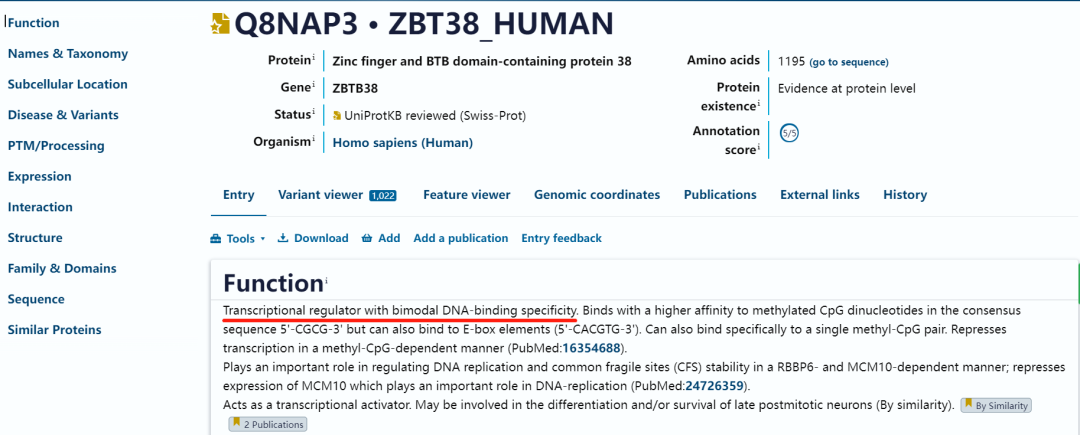This screenshot has height=435, width=1080.
Task: Open PubMed reference 16354688
Action: (x=592, y=348)
